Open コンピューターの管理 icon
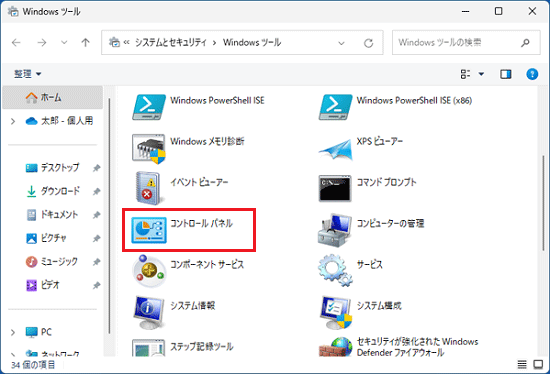550x374 pixels. click(x=335, y=230)
